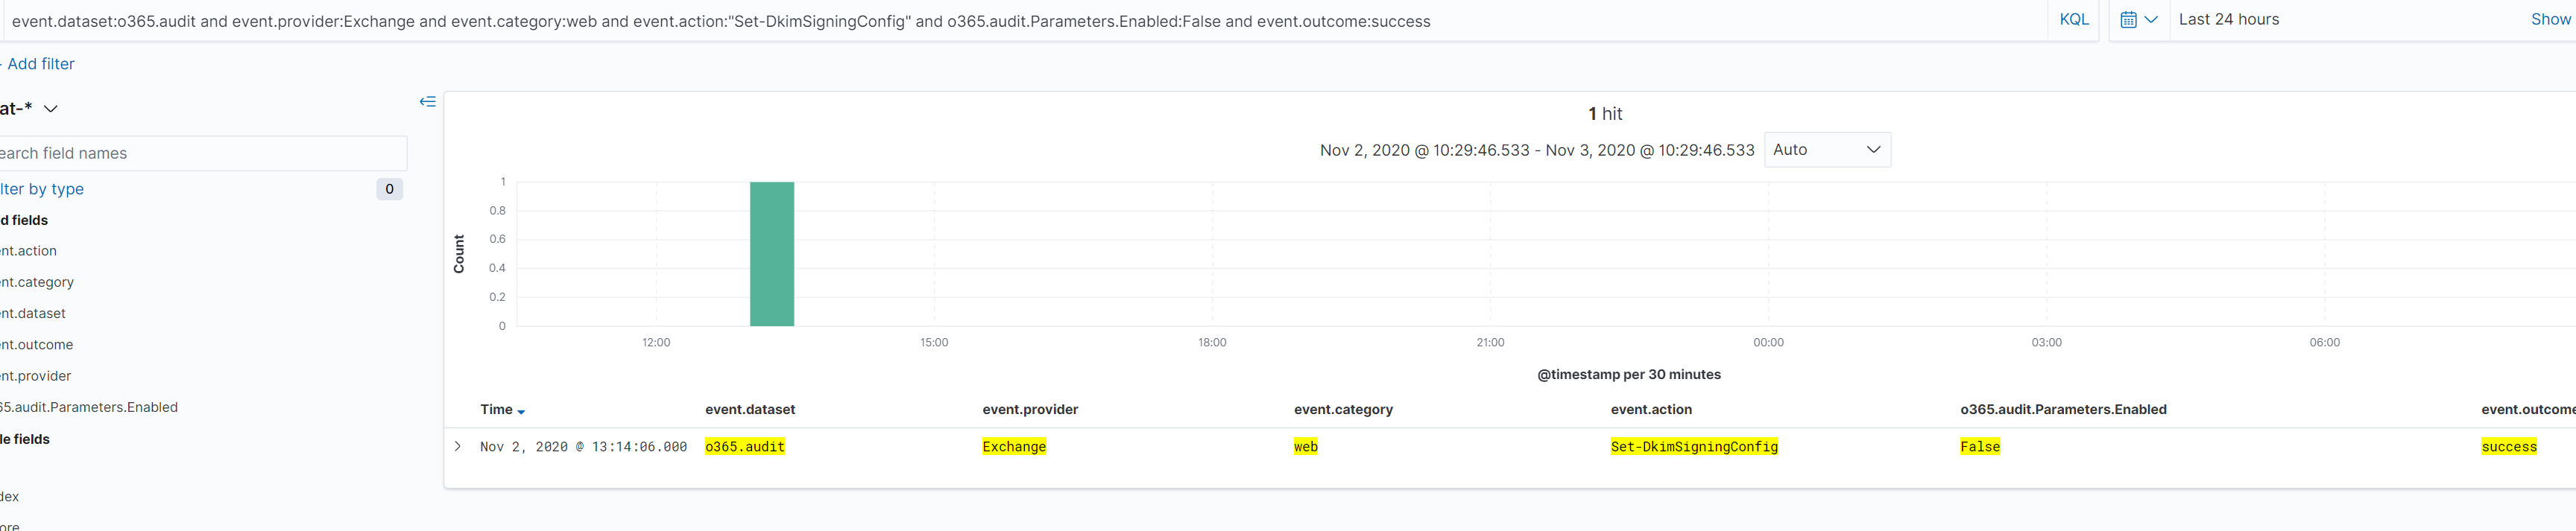Select the Last 24 hours time range text

coord(2229,19)
